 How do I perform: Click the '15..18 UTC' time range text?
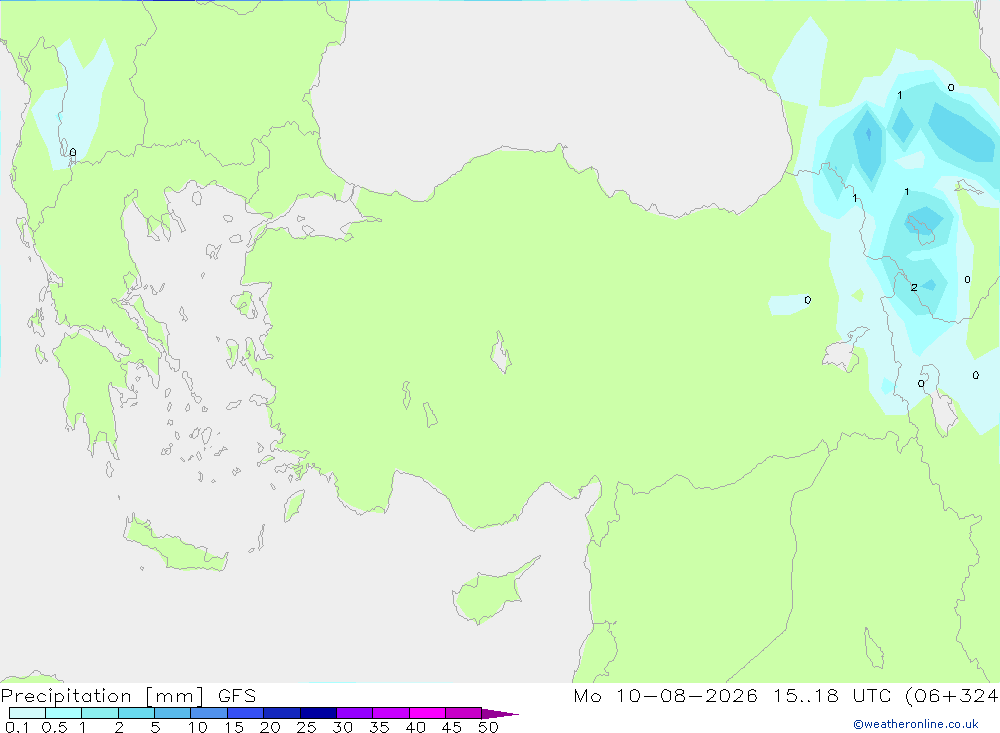[x=831, y=696]
